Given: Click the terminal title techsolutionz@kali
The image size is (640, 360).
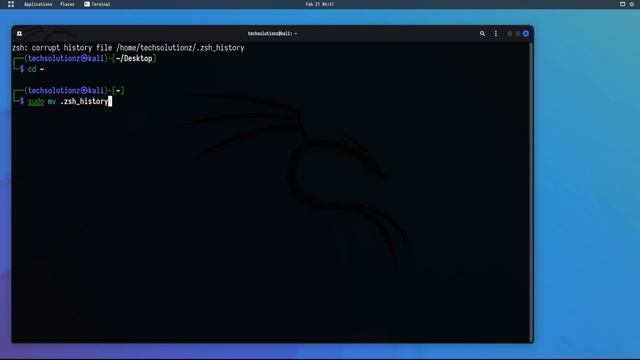Looking at the screenshot, I should tap(272, 33).
